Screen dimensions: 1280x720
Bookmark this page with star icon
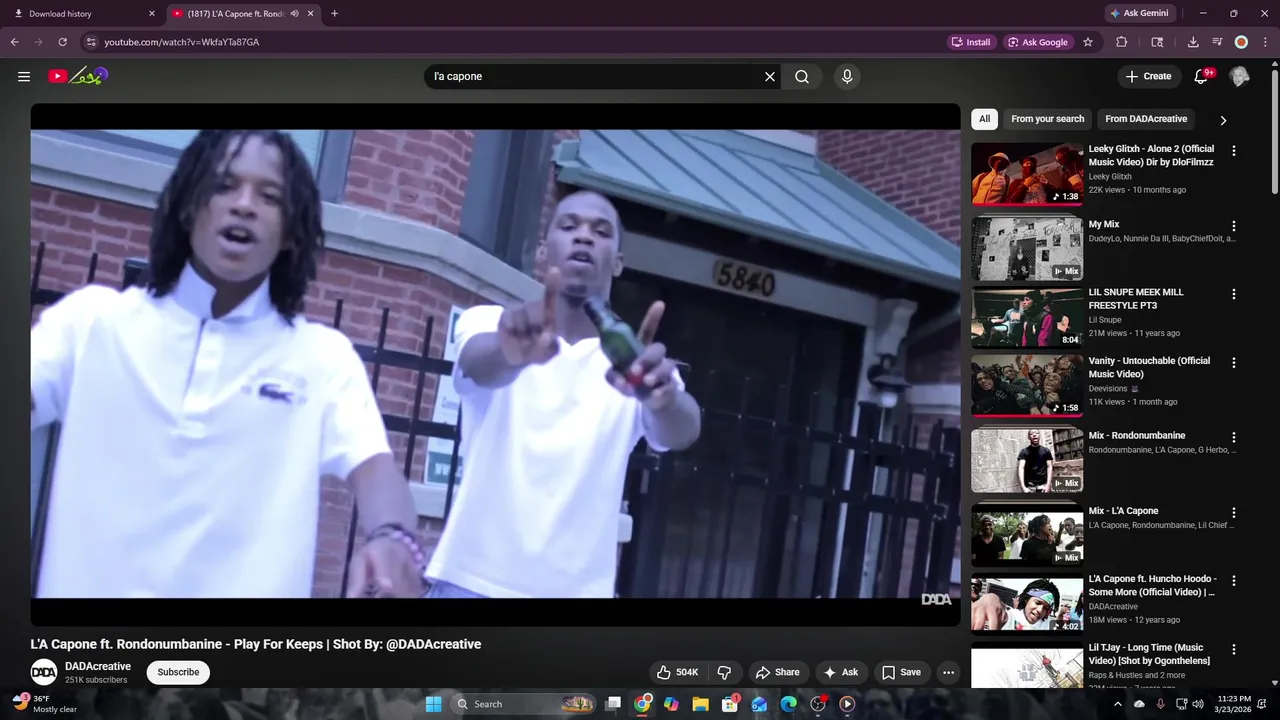point(1088,42)
